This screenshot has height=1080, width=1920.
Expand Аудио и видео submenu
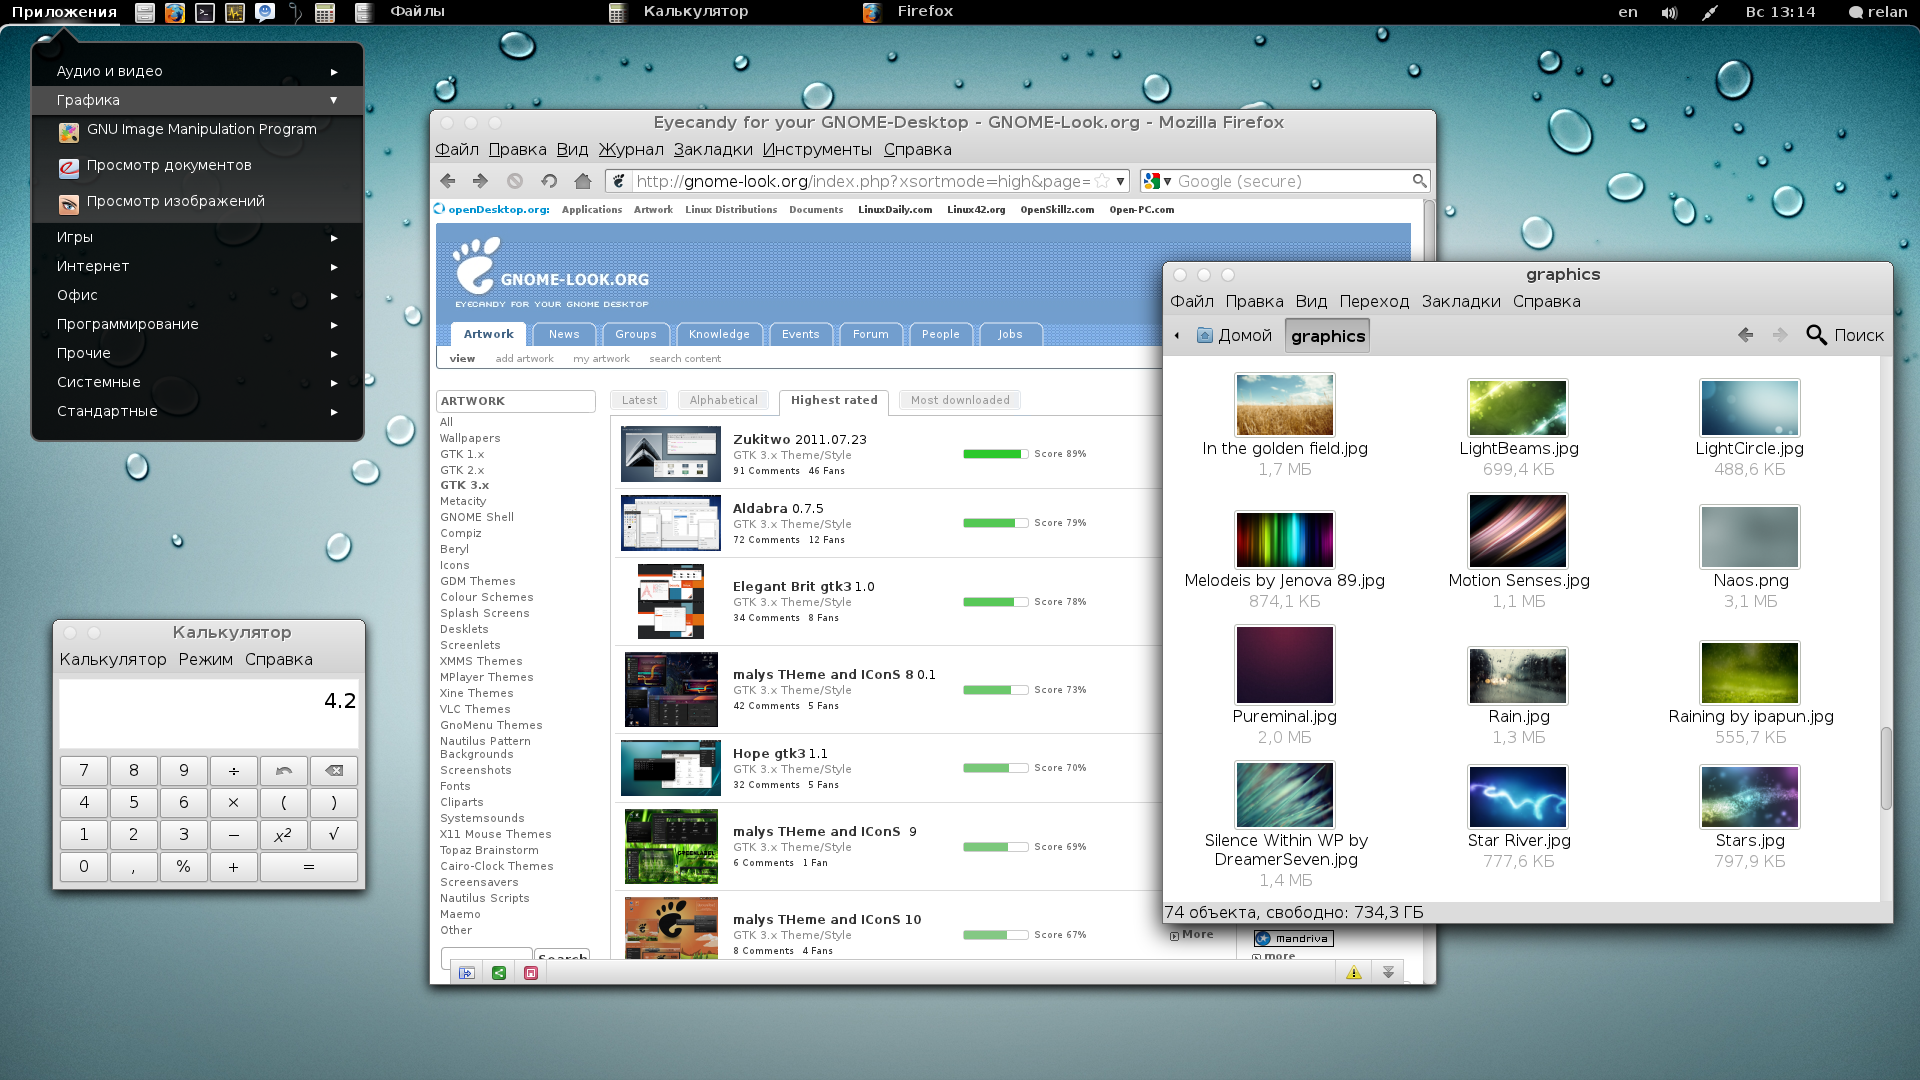(197, 71)
